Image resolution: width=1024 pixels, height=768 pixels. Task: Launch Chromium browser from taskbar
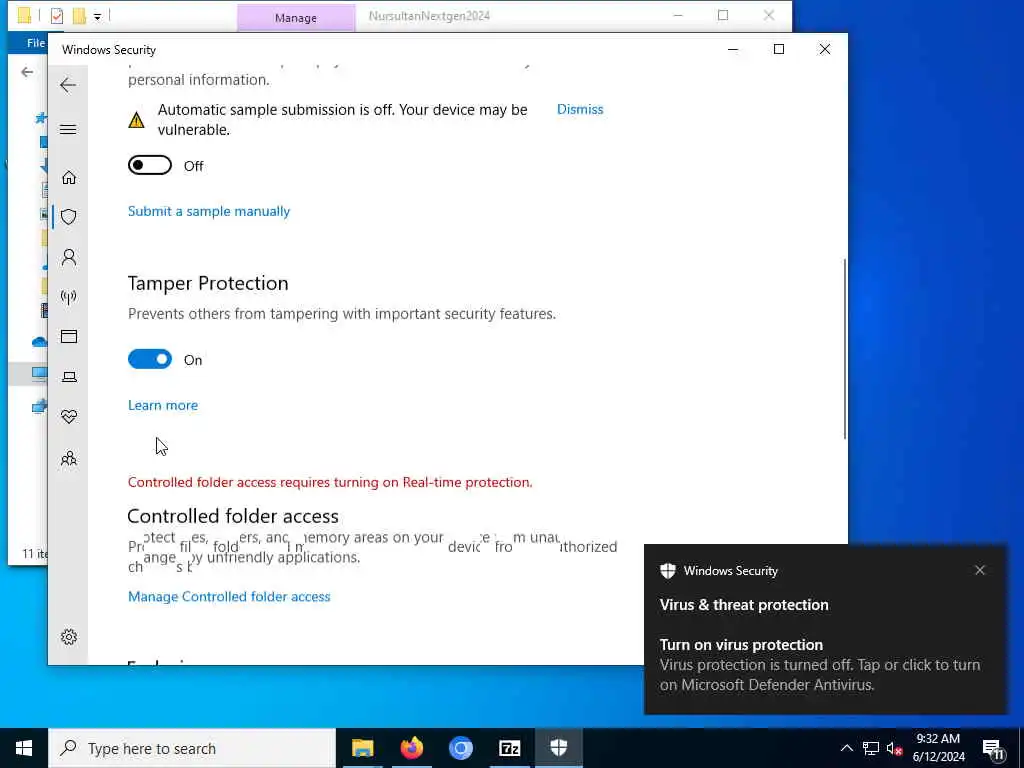[x=460, y=748]
